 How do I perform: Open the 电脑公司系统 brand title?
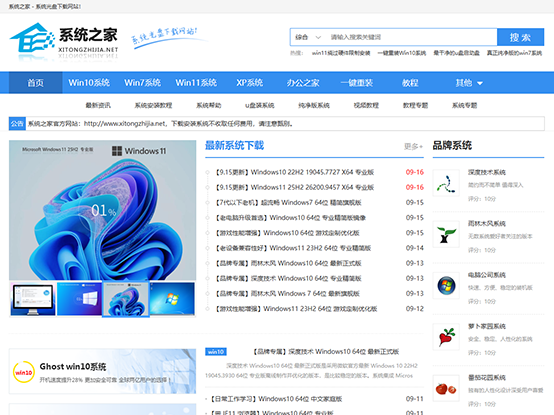click(487, 275)
